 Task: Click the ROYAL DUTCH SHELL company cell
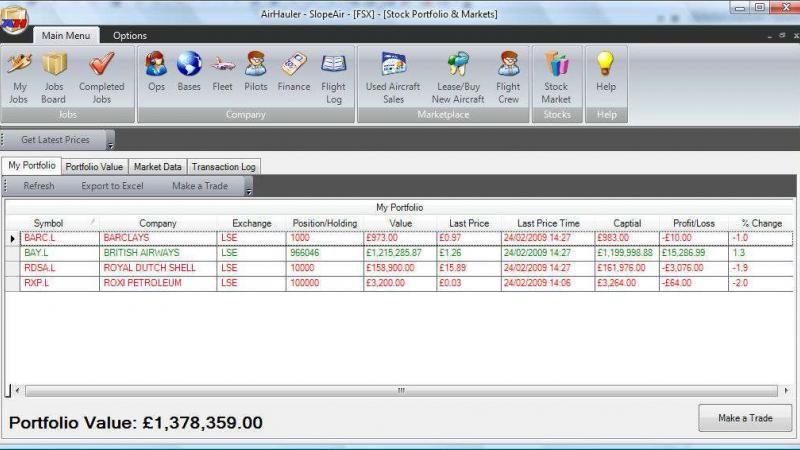click(158, 268)
